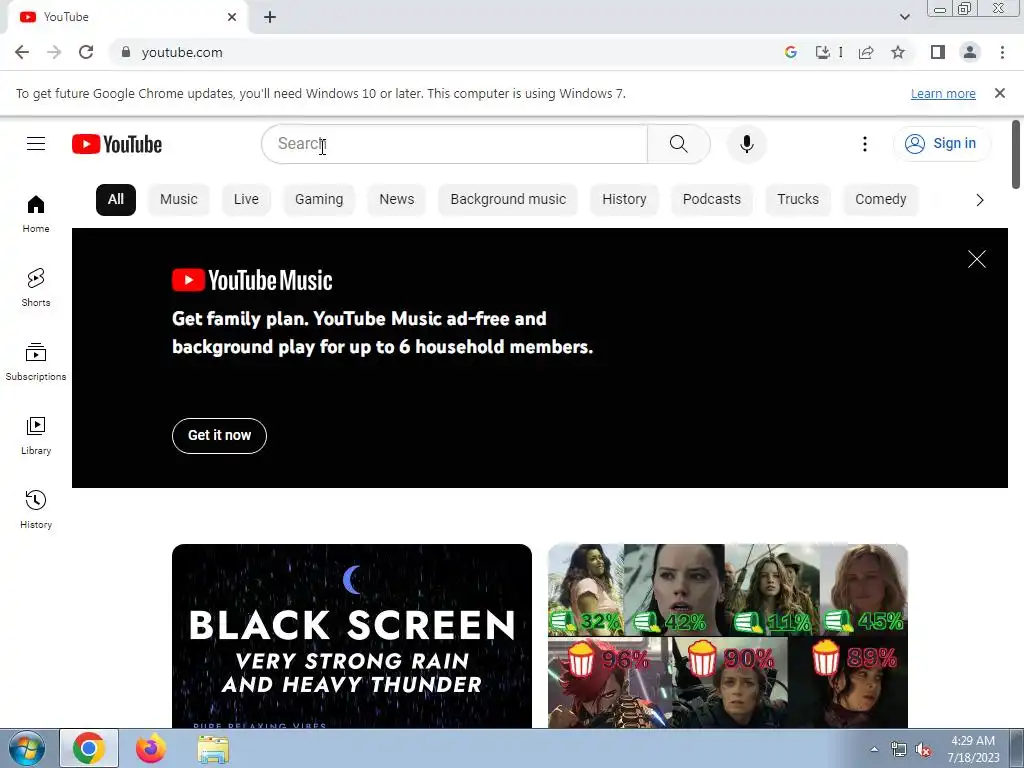Open Library in sidebar
Screen dimensions: 1024x768
click(36, 436)
